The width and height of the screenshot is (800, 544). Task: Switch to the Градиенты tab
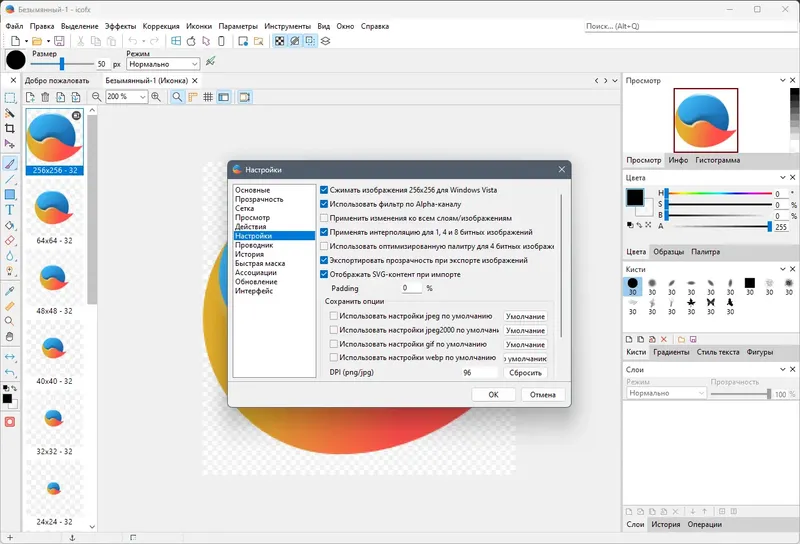[671, 352]
